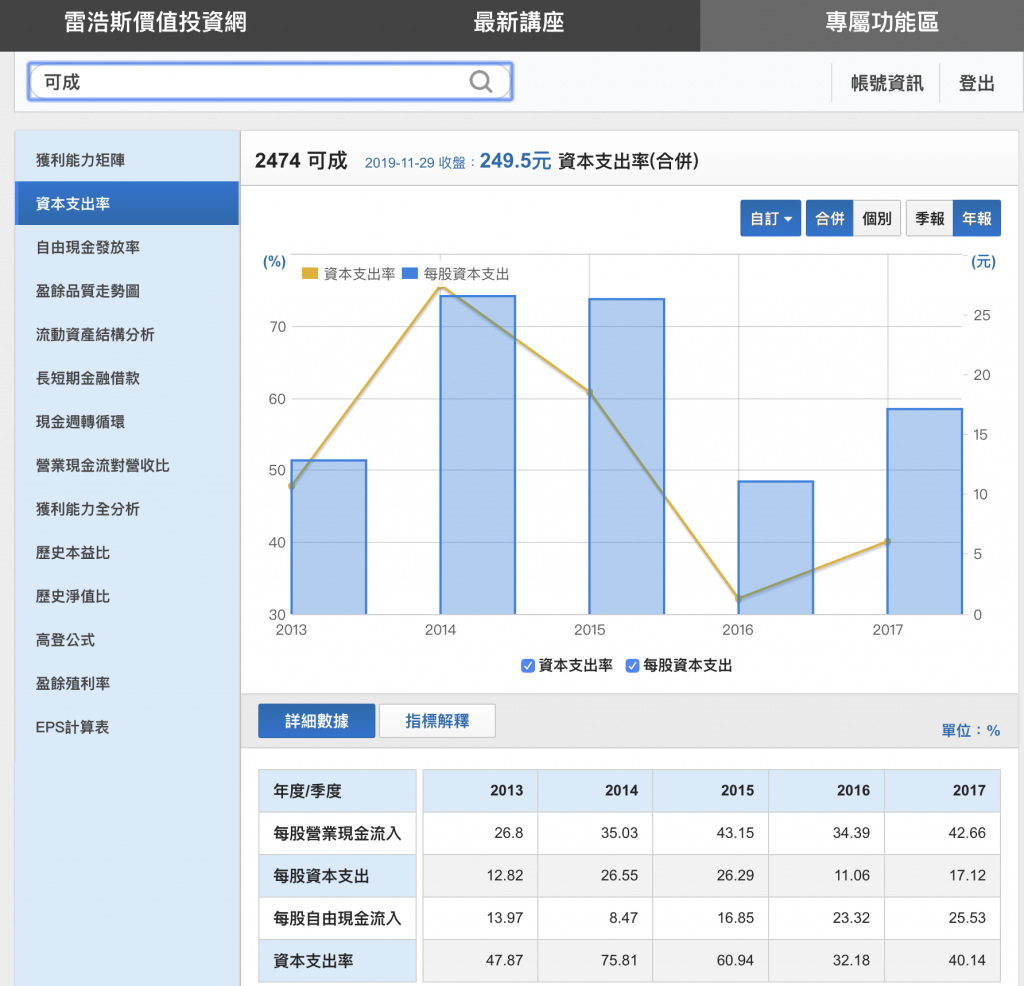Open the 詳細數據 tab
Viewport: 1024px width, 986px height.
[x=316, y=721]
